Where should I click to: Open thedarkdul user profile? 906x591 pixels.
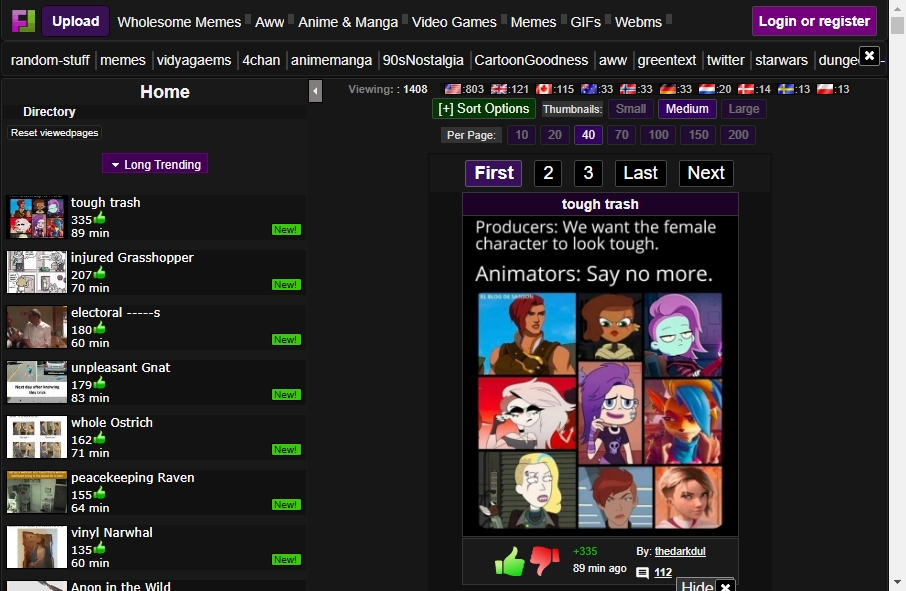click(x=680, y=551)
